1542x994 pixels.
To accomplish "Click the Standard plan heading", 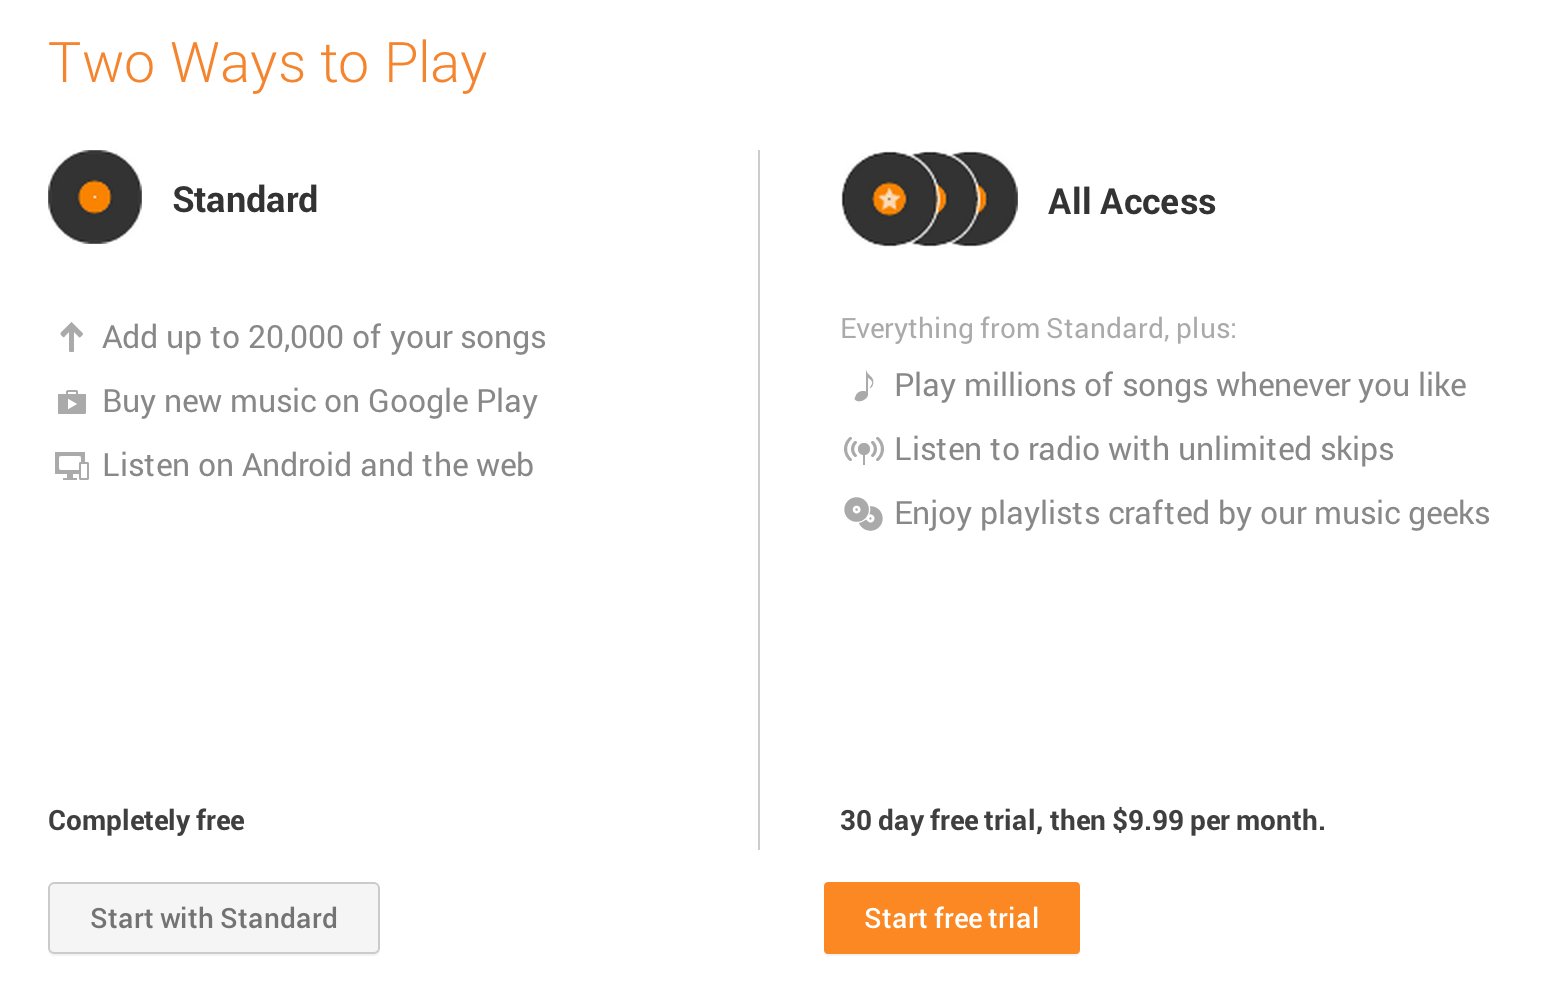I will click(245, 200).
